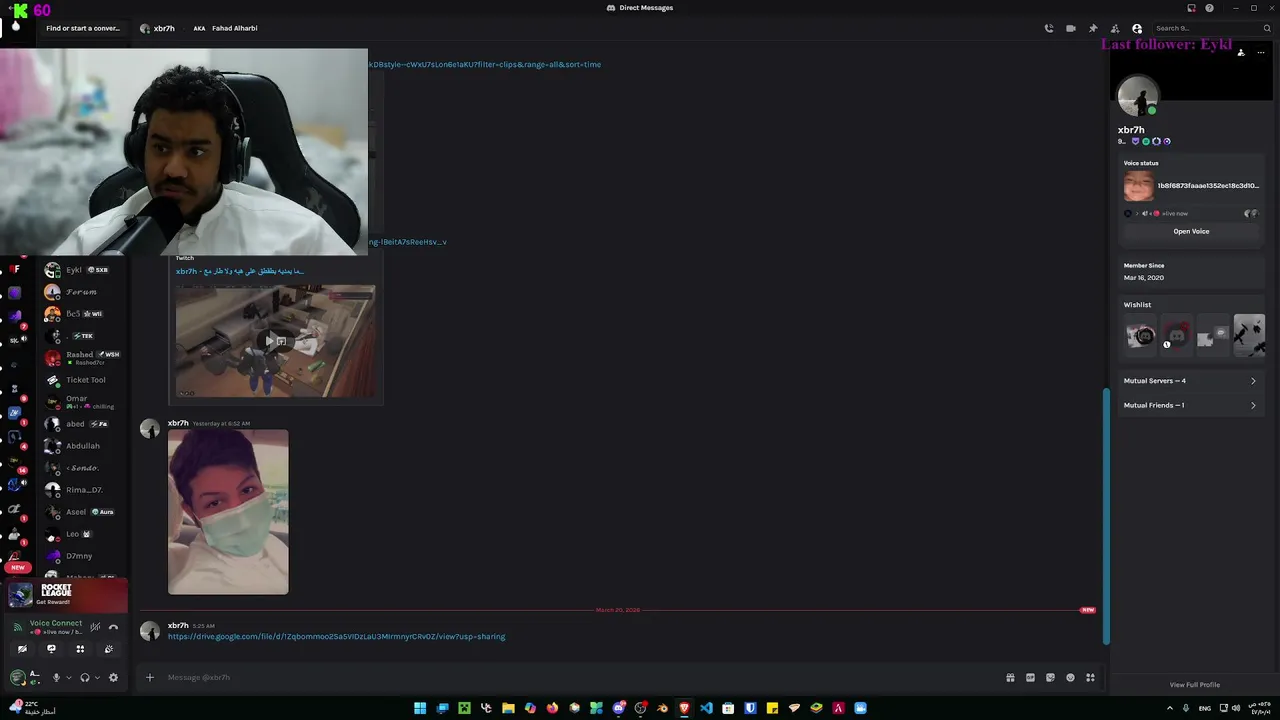Click the friend icon on profile banner

point(1241,53)
